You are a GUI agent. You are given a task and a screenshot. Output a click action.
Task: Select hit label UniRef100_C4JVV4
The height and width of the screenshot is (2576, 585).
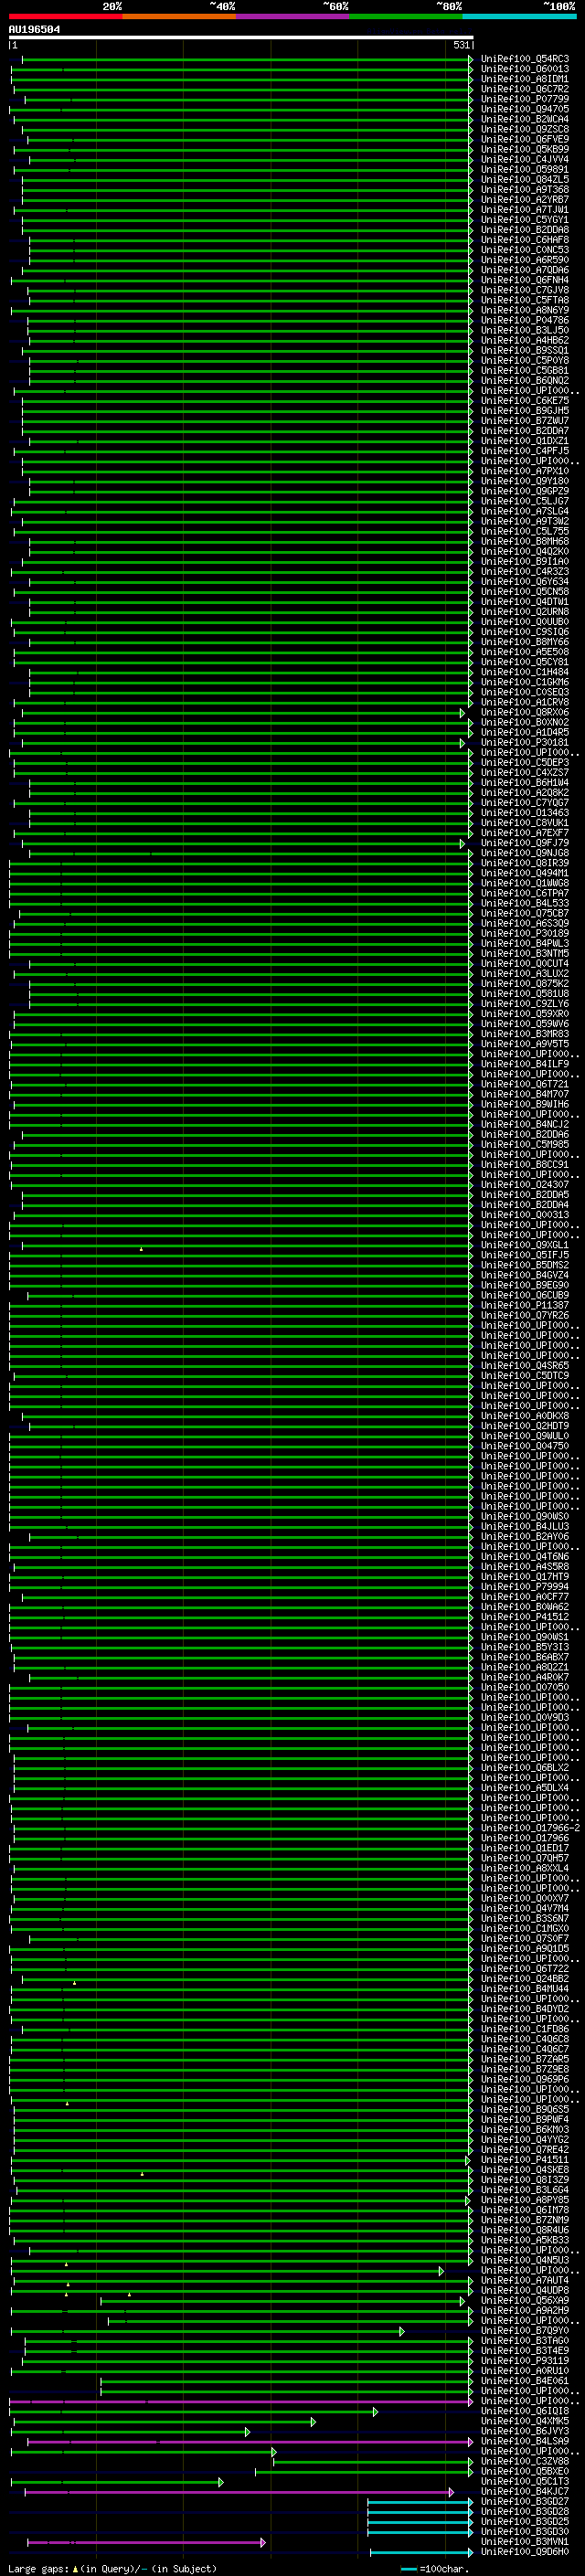tap(525, 159)
